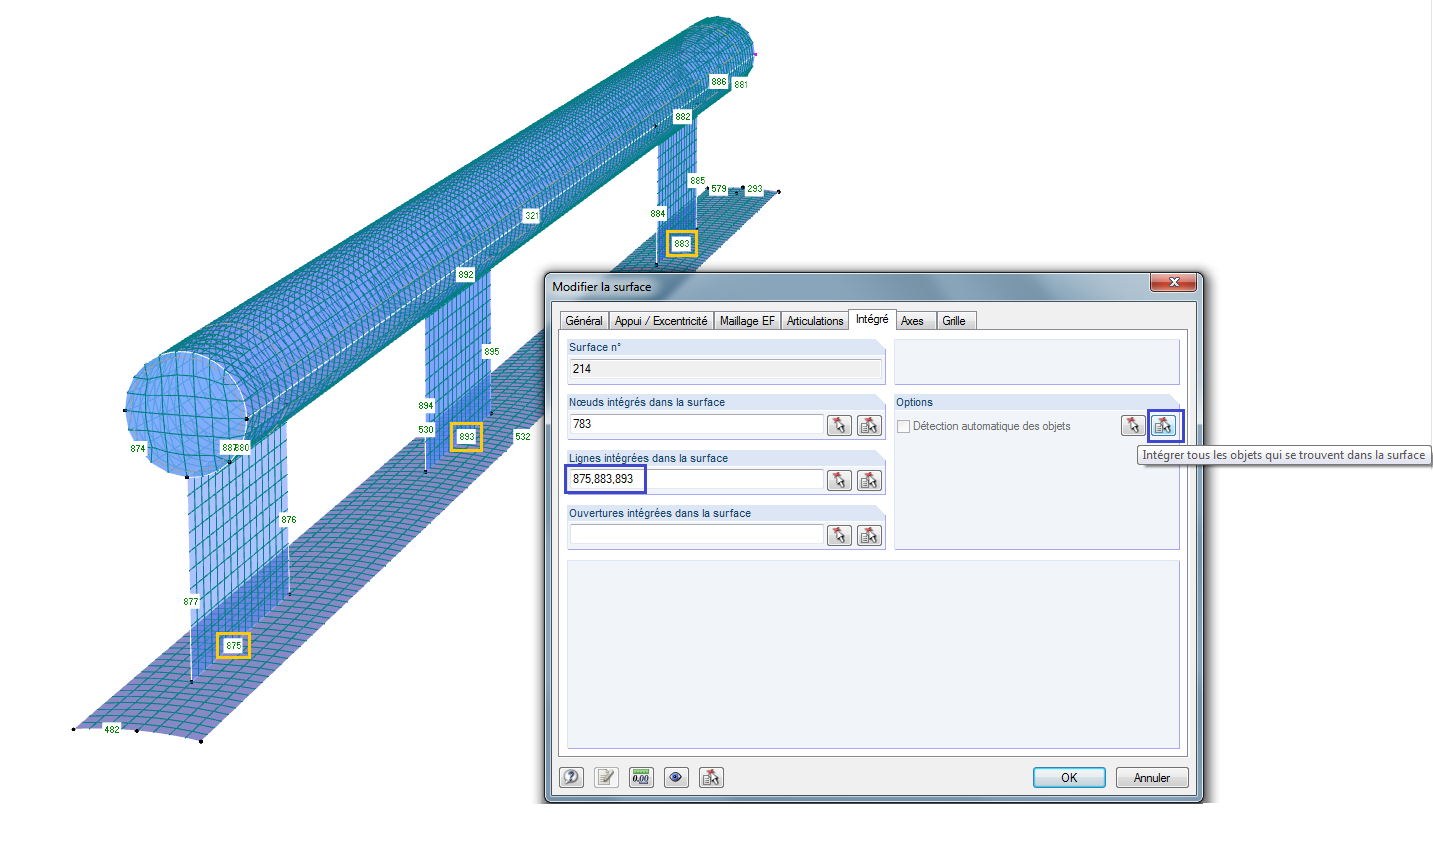This screenshot has width=1433, height=865.
Task: Click line label 885 on far support
Action: point(697,181)
